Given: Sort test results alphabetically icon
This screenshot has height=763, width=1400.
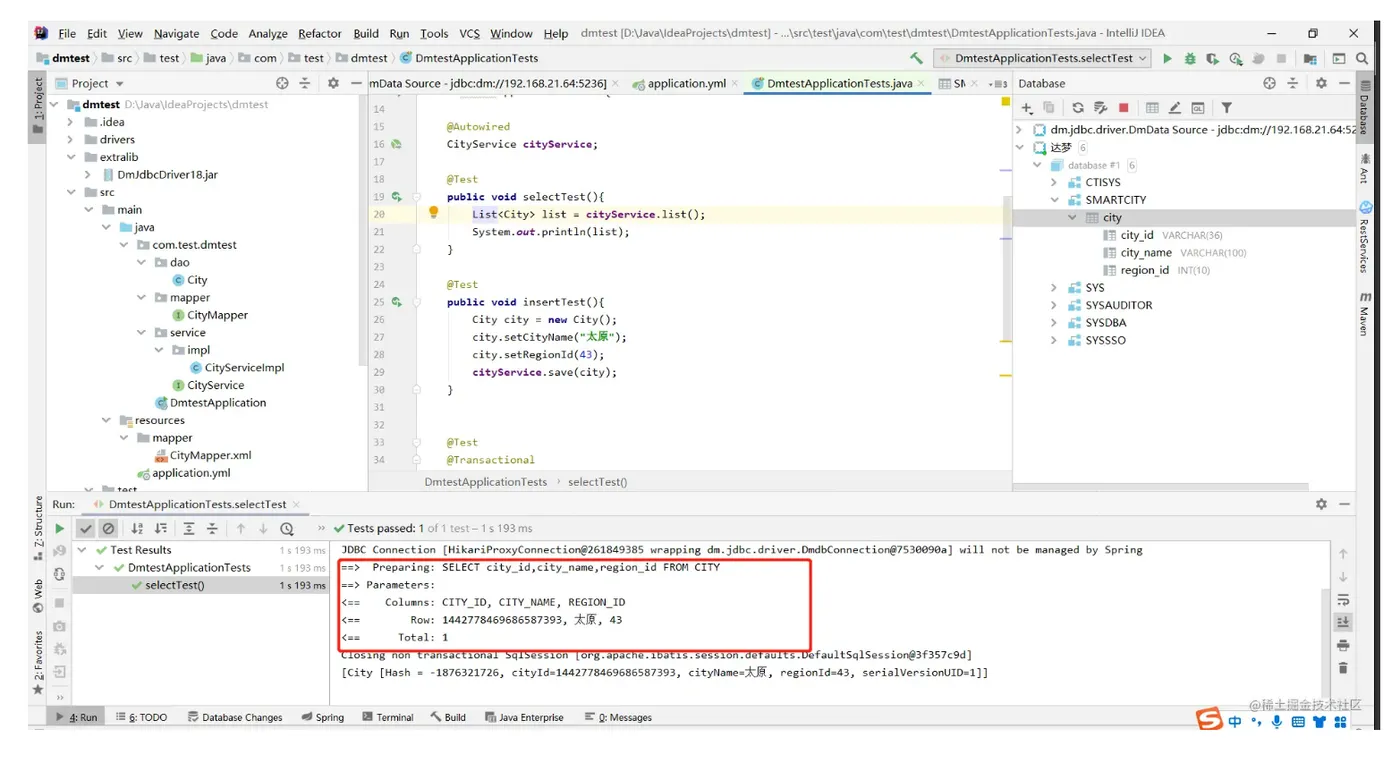Looking at the screenshot, I should click(x=137, y=529).
